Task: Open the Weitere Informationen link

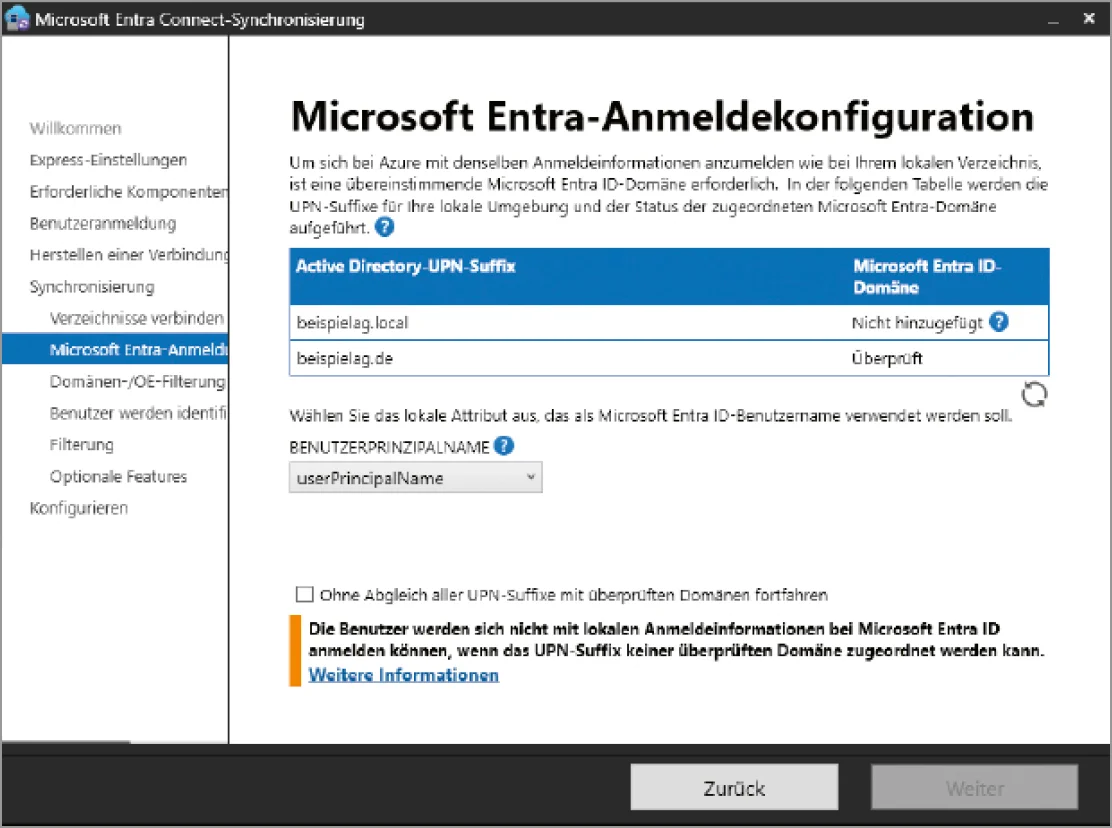Action: 404,675
